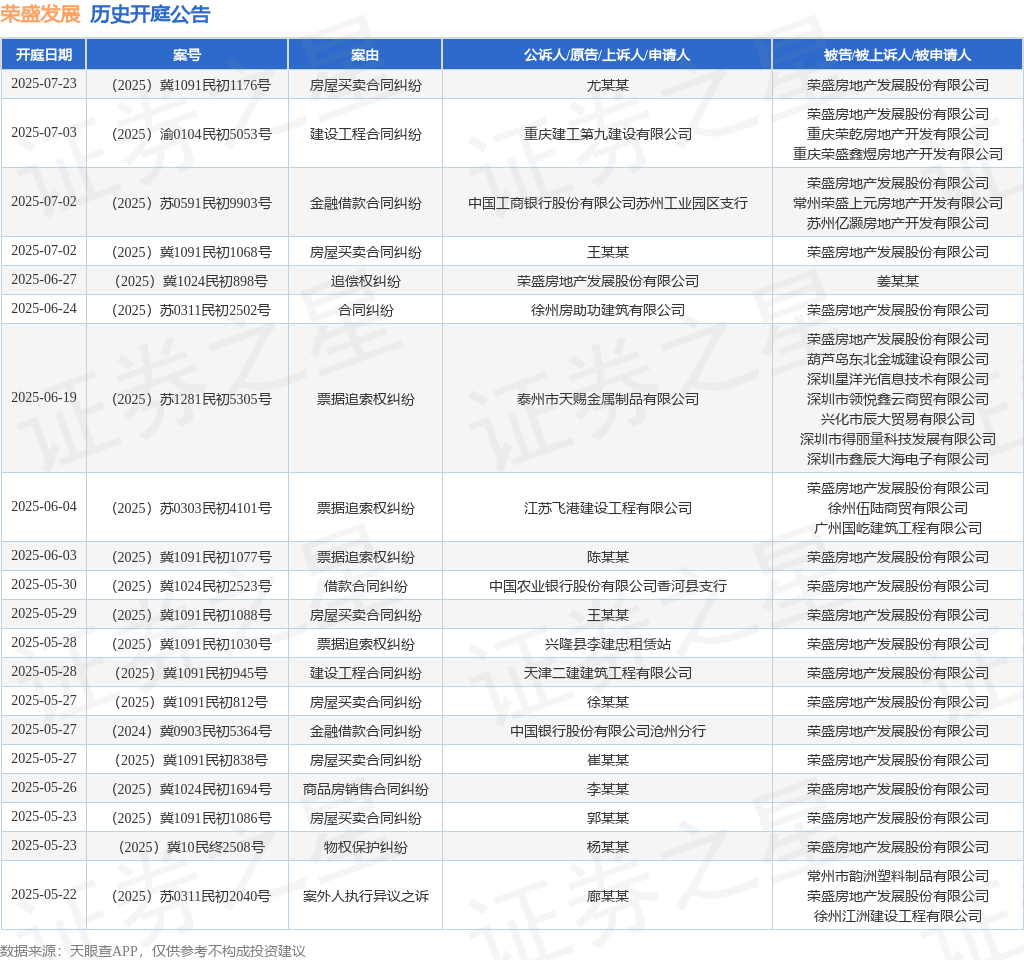This screenshot has height=960, width=1024.
Task: Select case number 冀1091民初1030号
Action: pyautogui.click(x=191, y=644)
